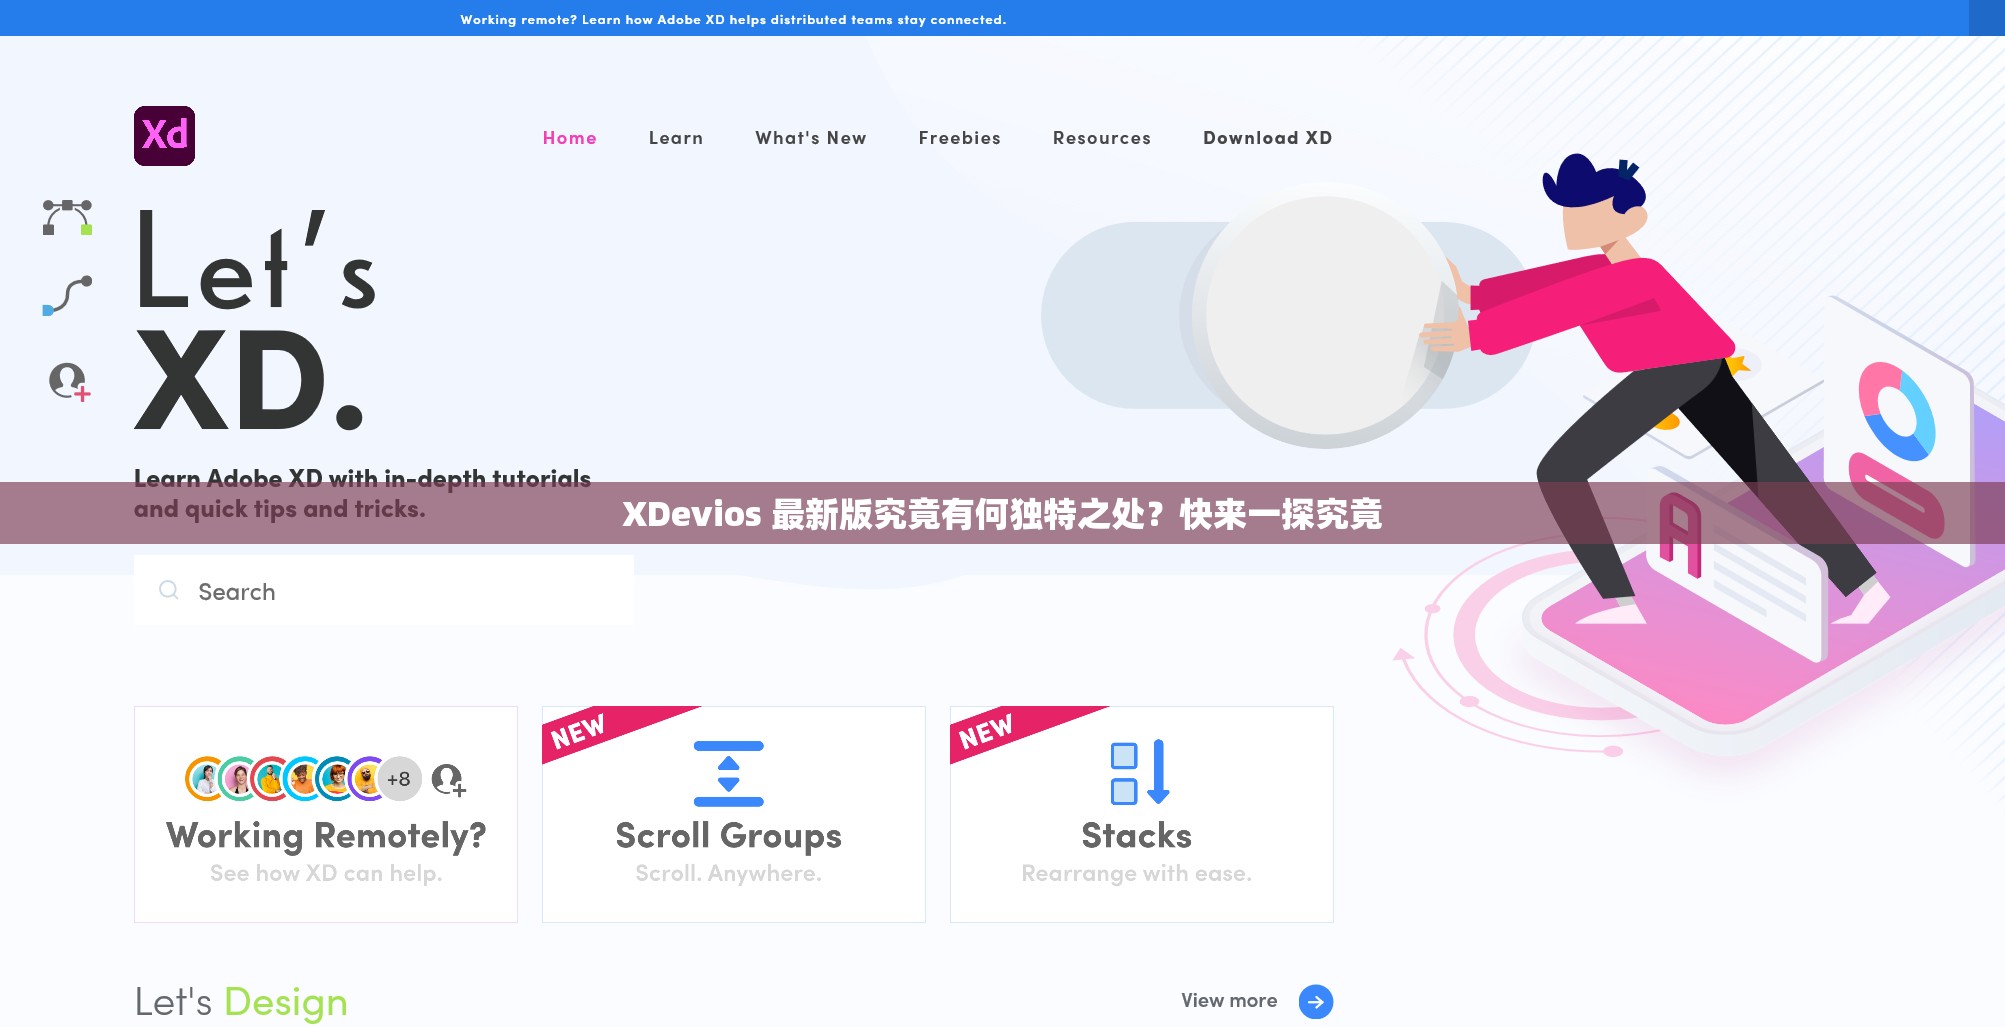Screen dimensions: 2005x1027
Task: Select the pen path nodes icon
Action: click(x=67, y=217)
